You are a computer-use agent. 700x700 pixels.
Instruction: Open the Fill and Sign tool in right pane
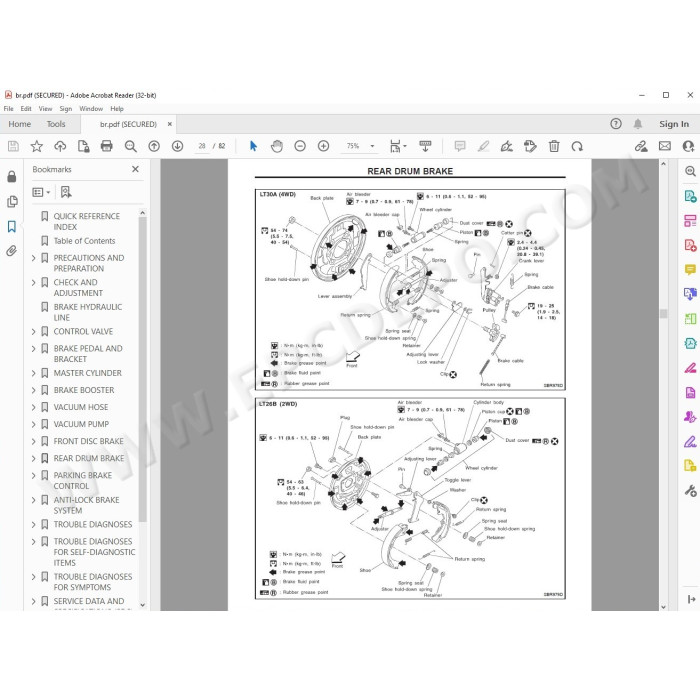click(x=690, y=442)
